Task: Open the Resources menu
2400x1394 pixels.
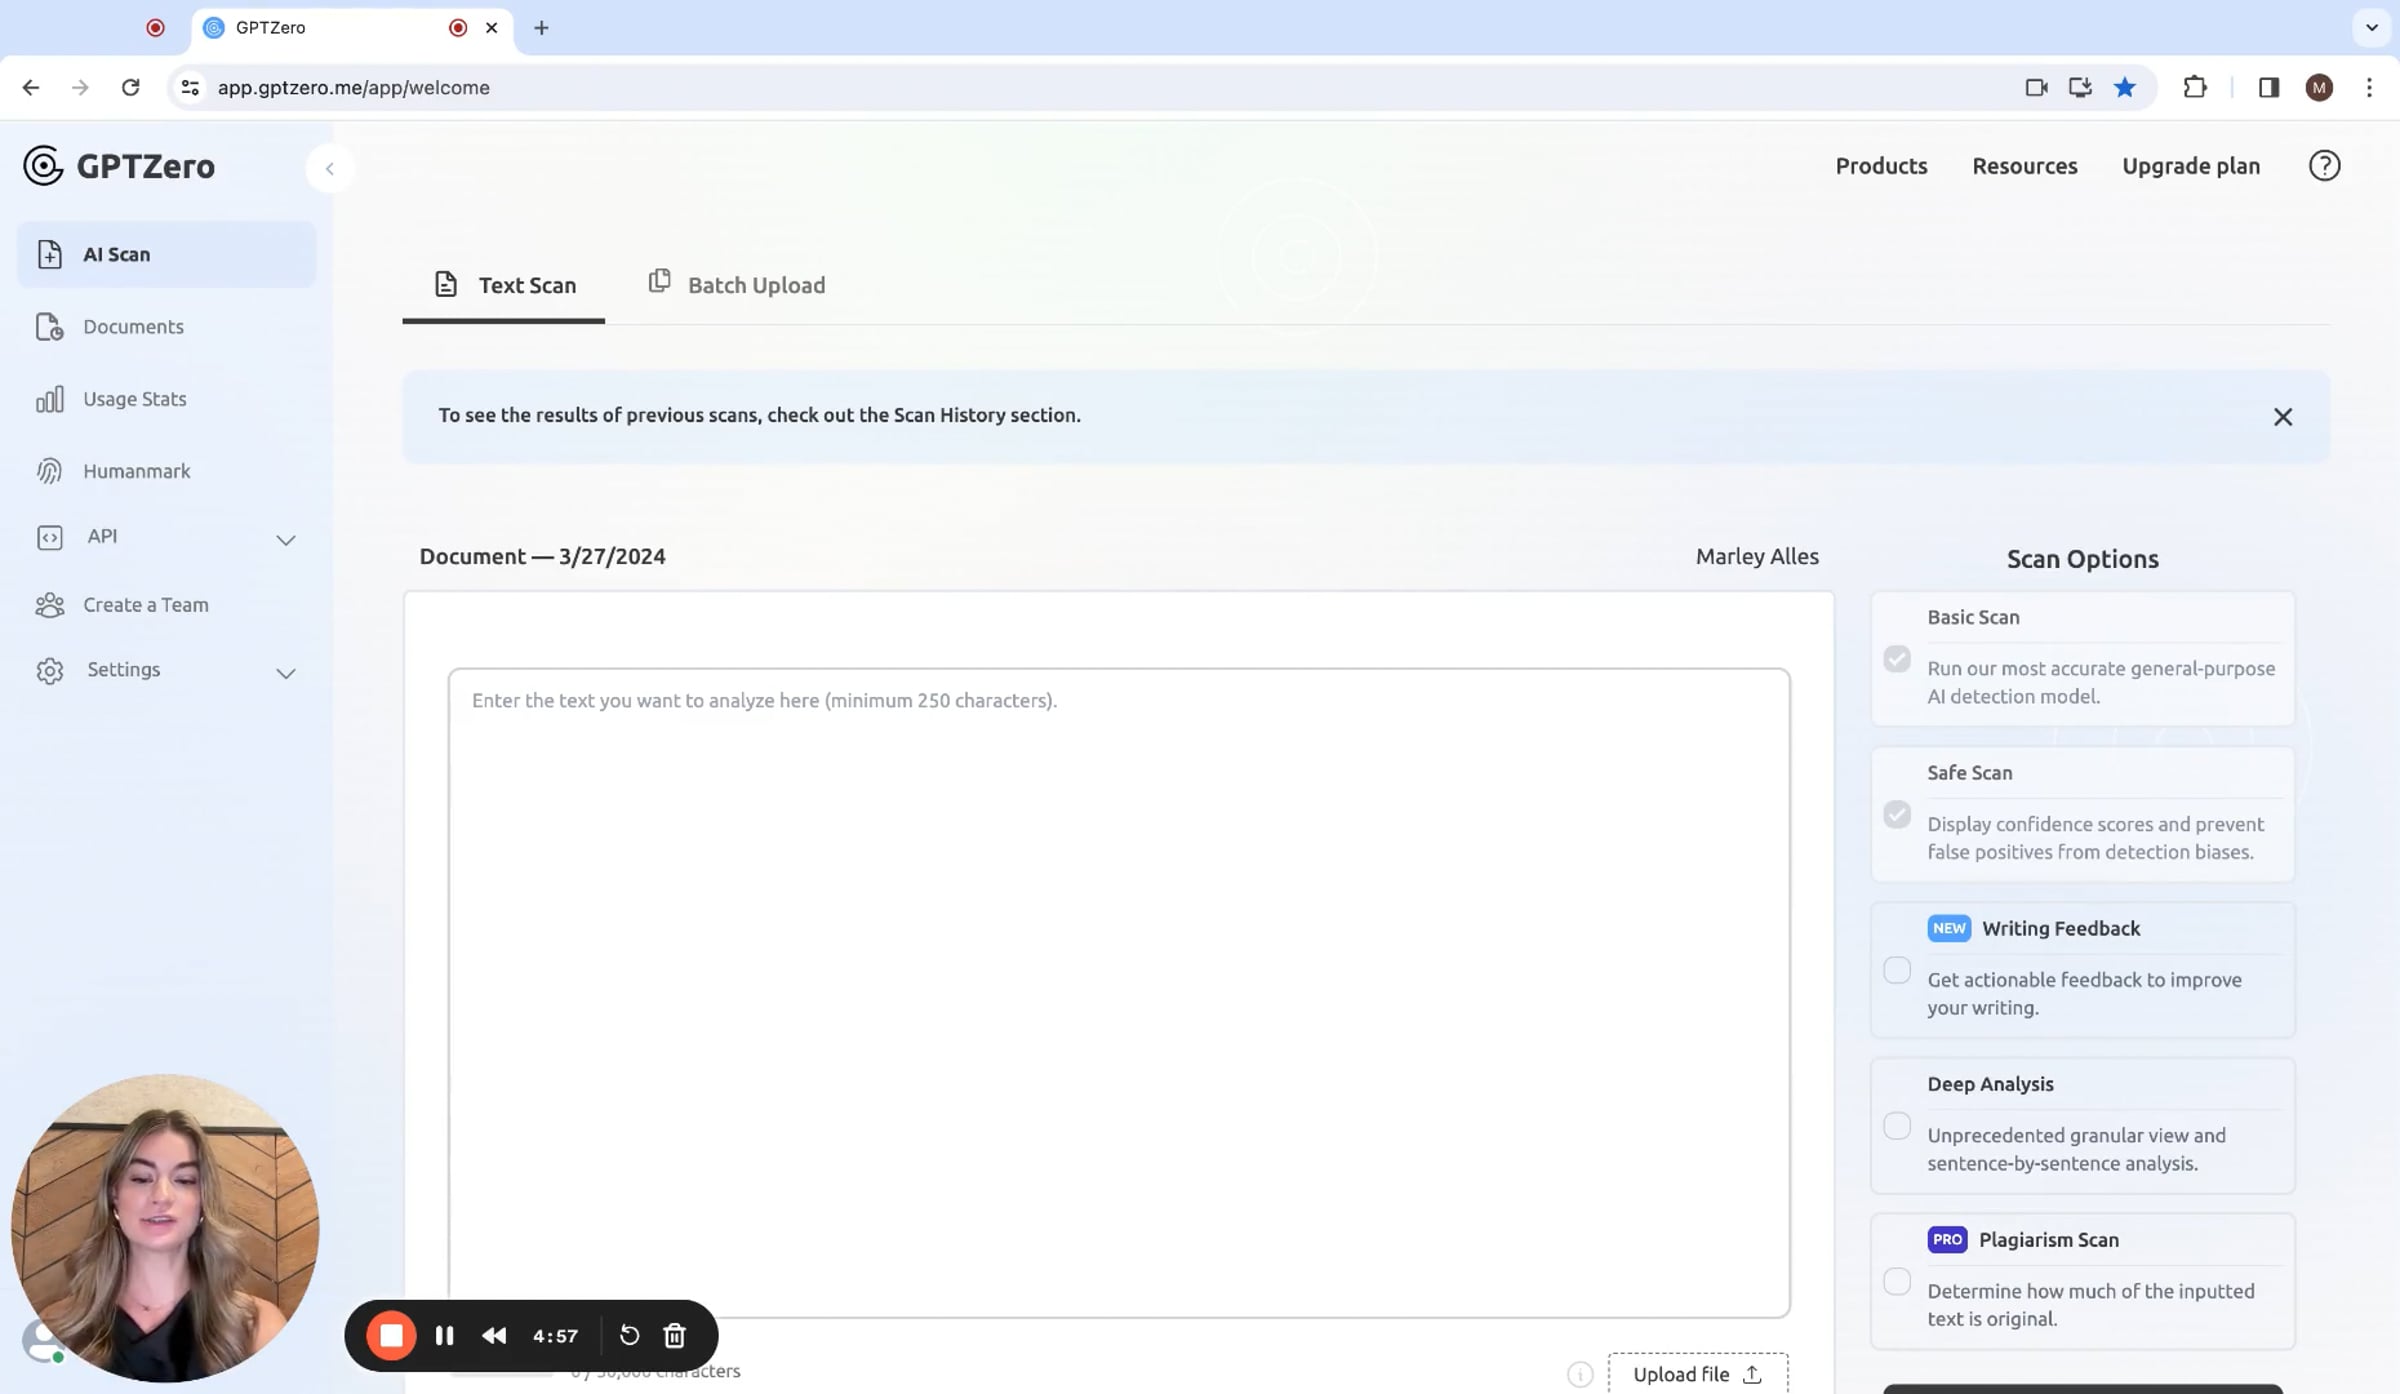Action: 2025,166
